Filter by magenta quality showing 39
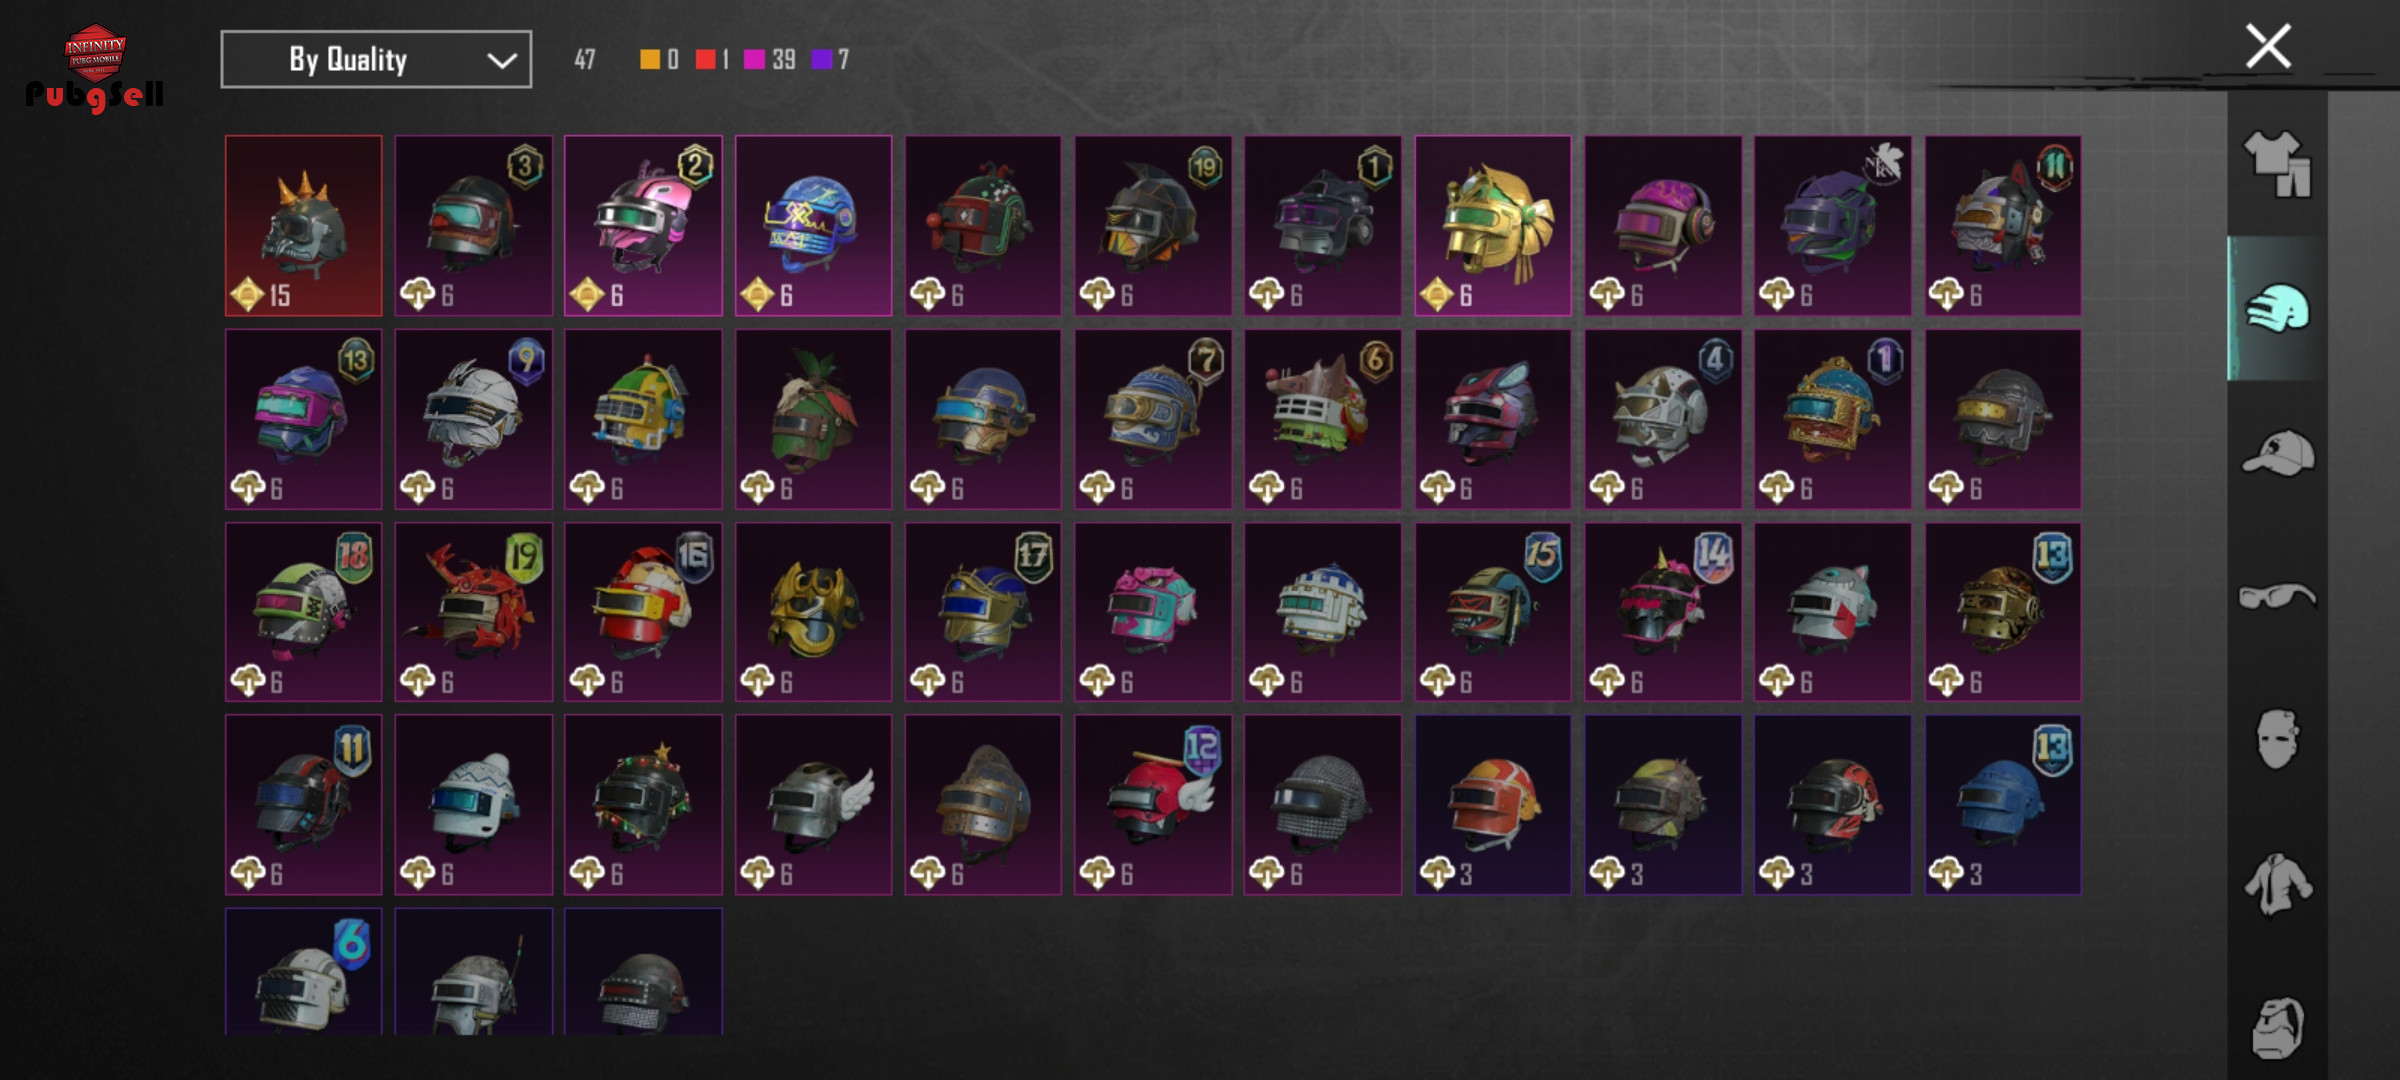2400x1080 pixels. [x=770, y=60]
